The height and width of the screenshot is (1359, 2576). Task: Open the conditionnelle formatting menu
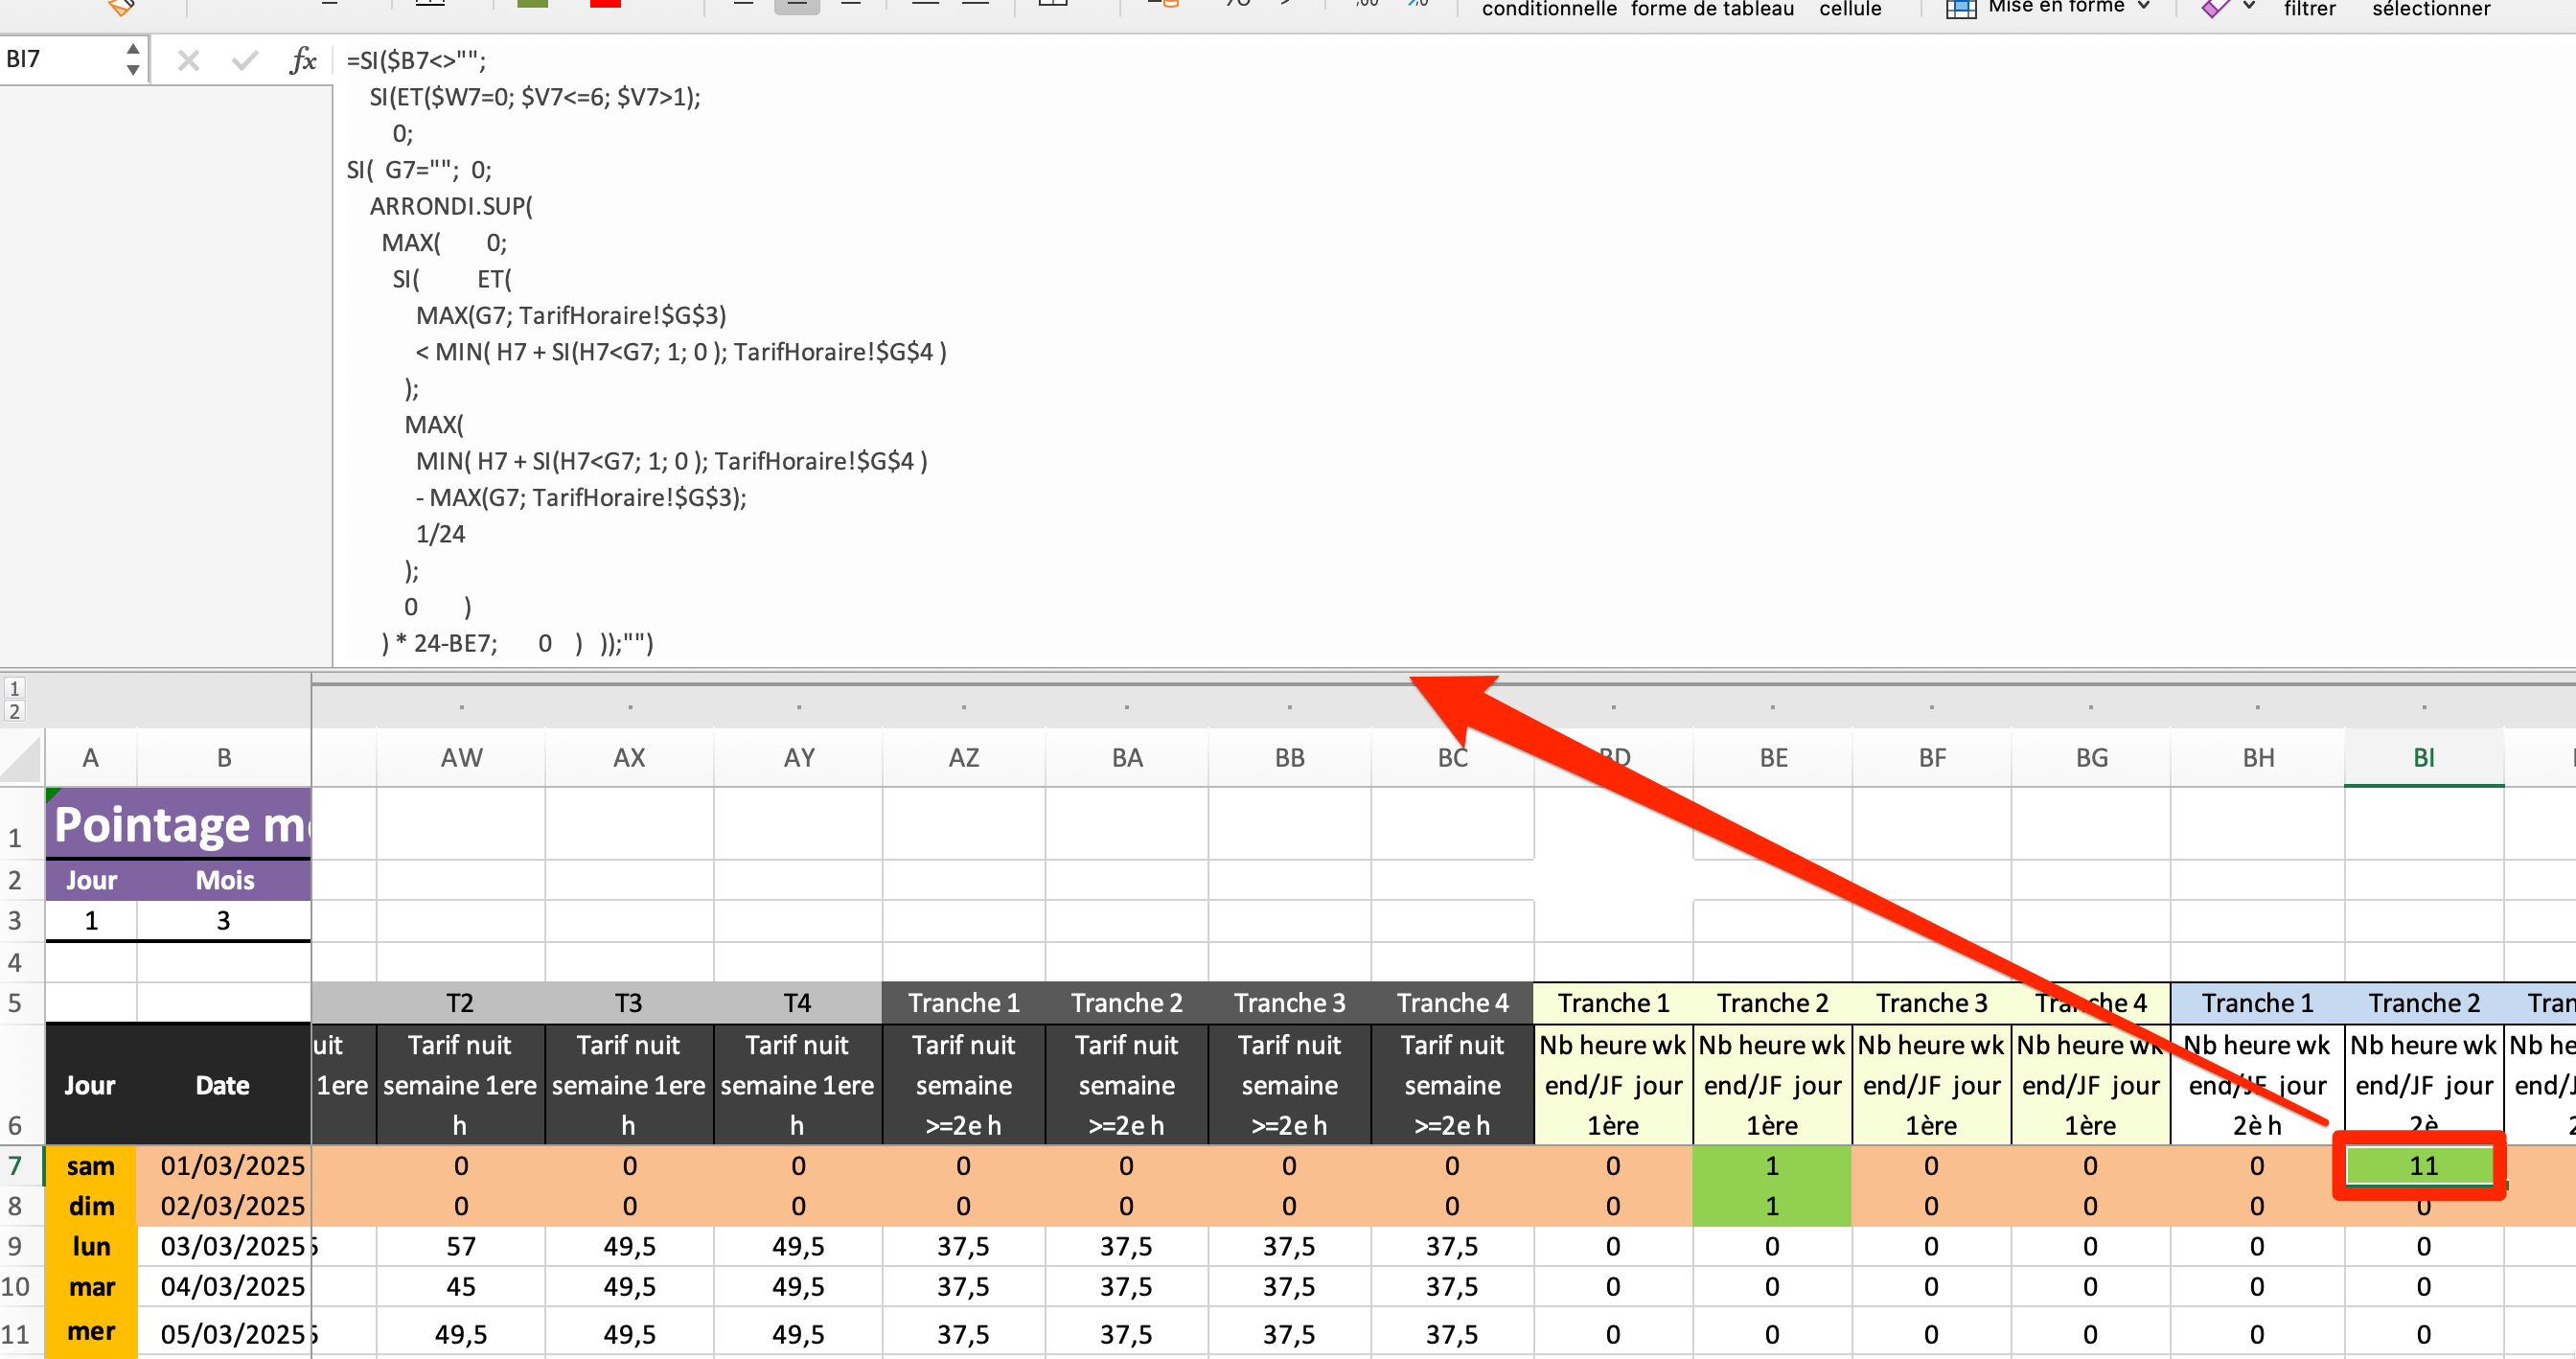point(1549,9)
